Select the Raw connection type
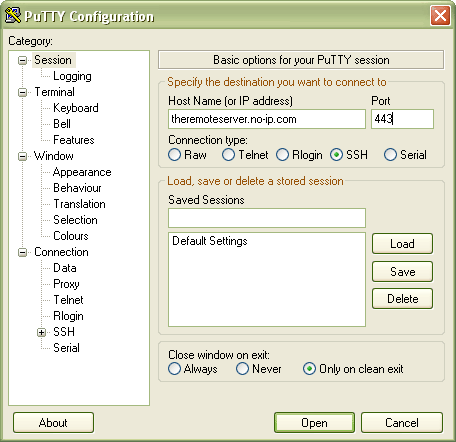This screenshot has width=456, height=442. pos(174,155)
